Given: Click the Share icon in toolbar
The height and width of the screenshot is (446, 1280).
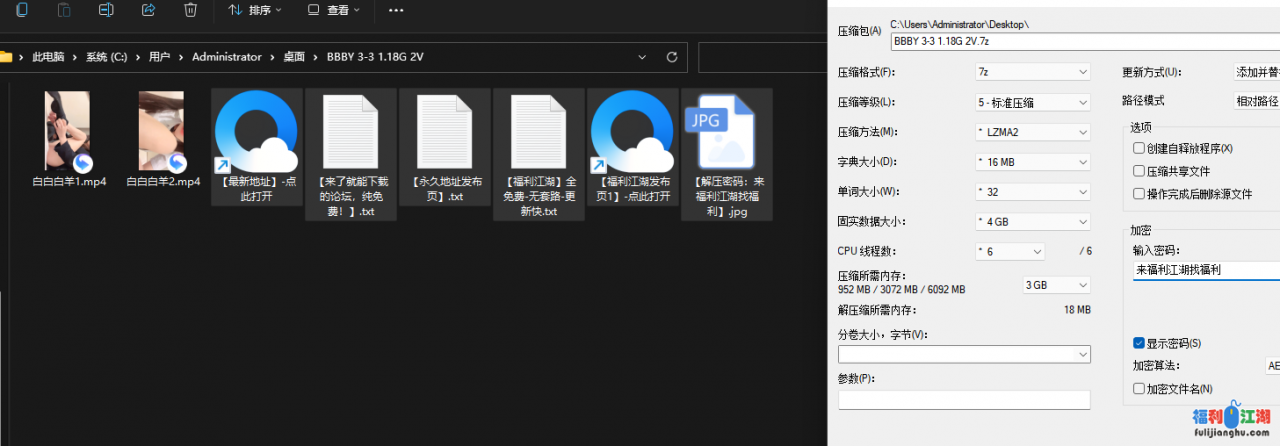Looking at the screenshot, I should coord(148,10).
